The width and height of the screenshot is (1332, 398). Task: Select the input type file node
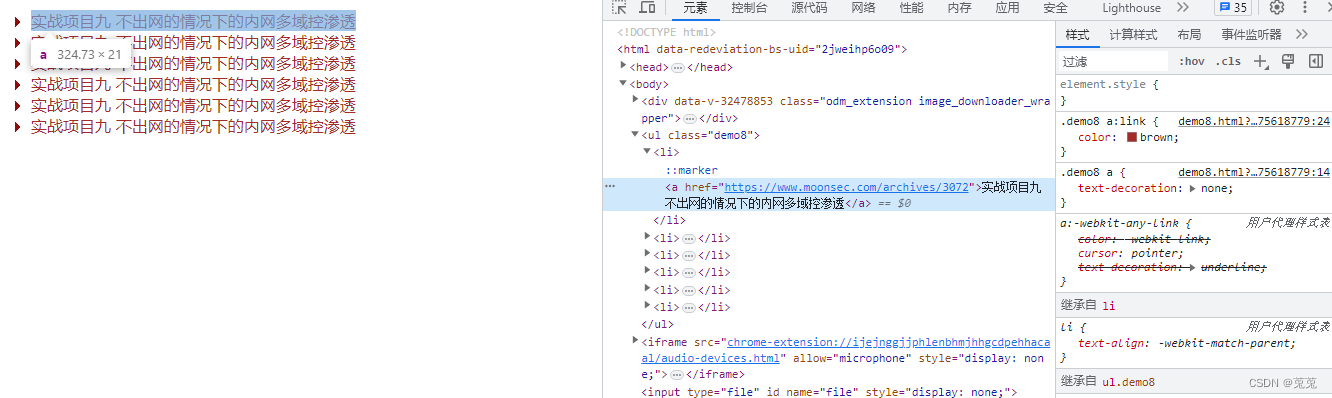tap(829, 392)
